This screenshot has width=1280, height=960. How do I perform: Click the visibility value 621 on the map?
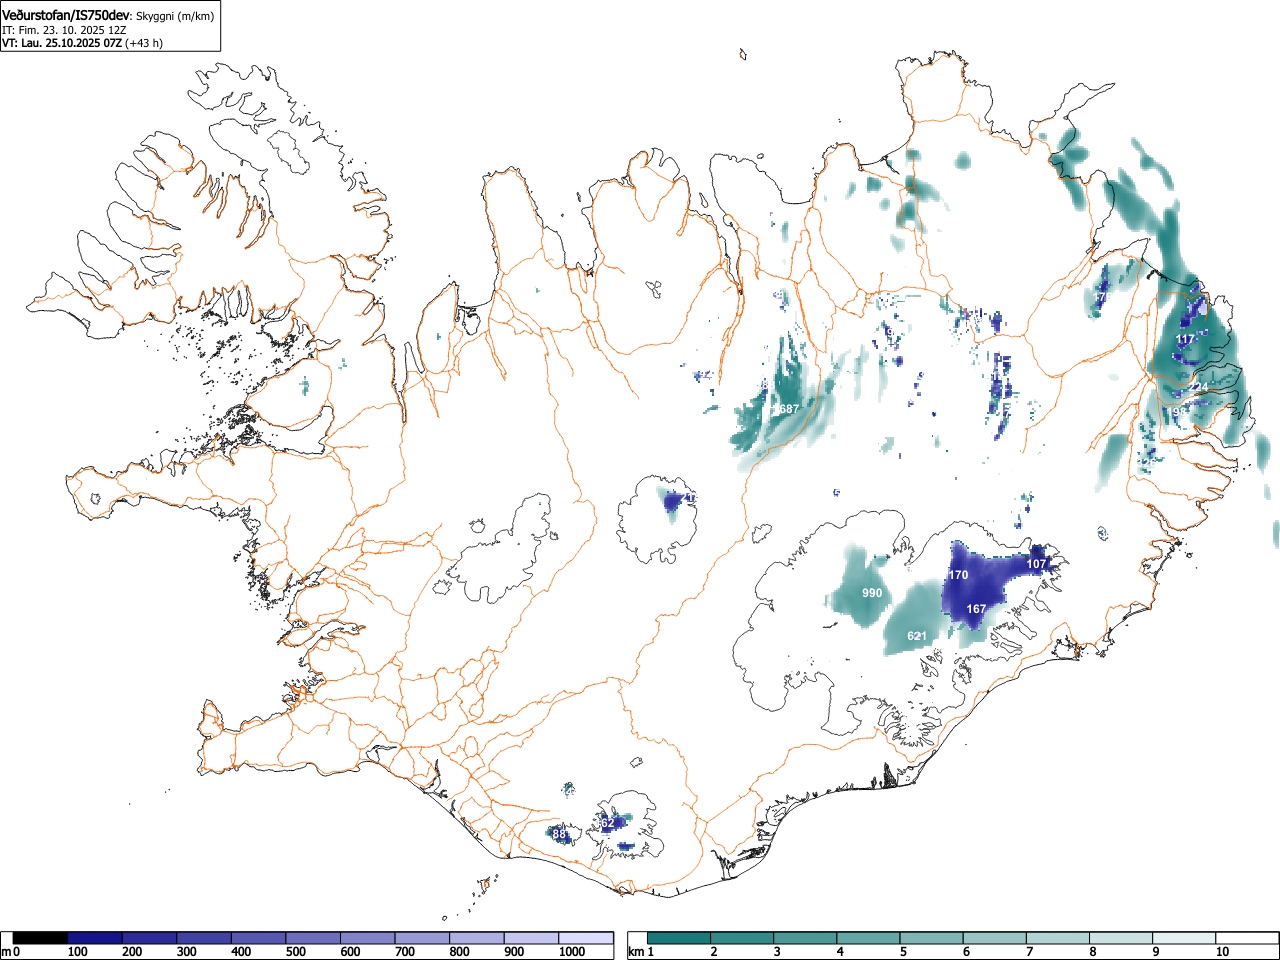[x=917, y=636]
